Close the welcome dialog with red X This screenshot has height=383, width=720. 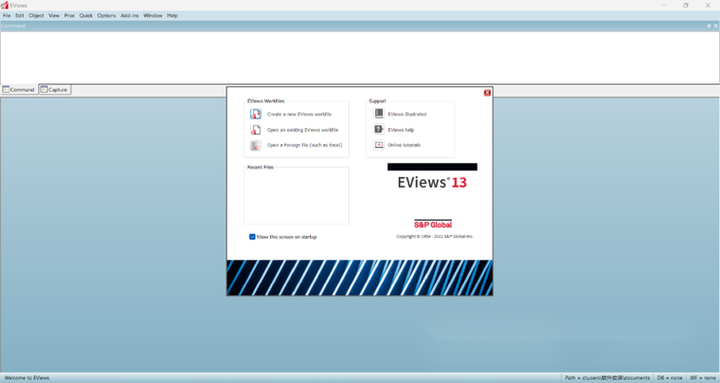pyautogui.click(x=487, y=93)
